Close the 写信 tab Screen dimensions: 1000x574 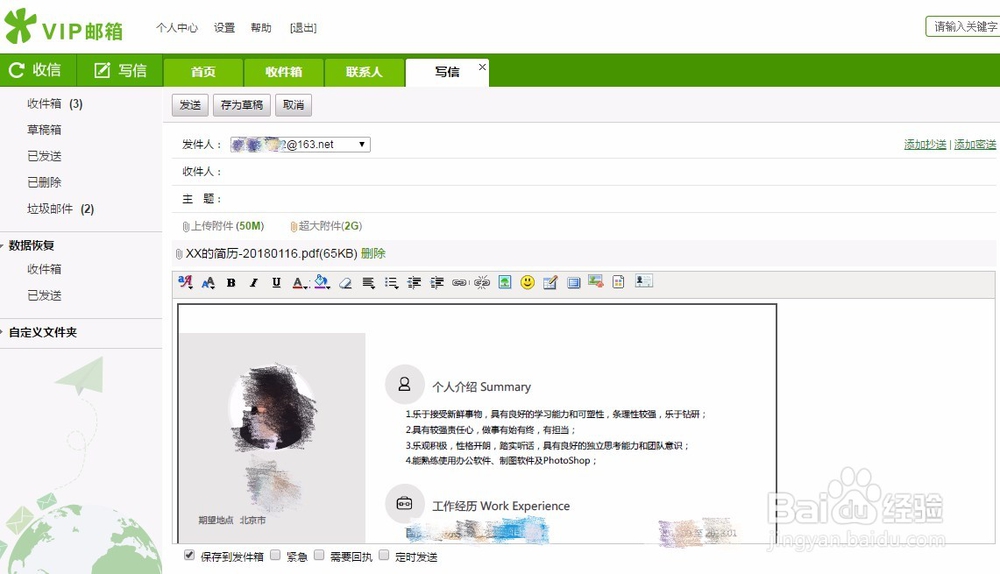482,66
